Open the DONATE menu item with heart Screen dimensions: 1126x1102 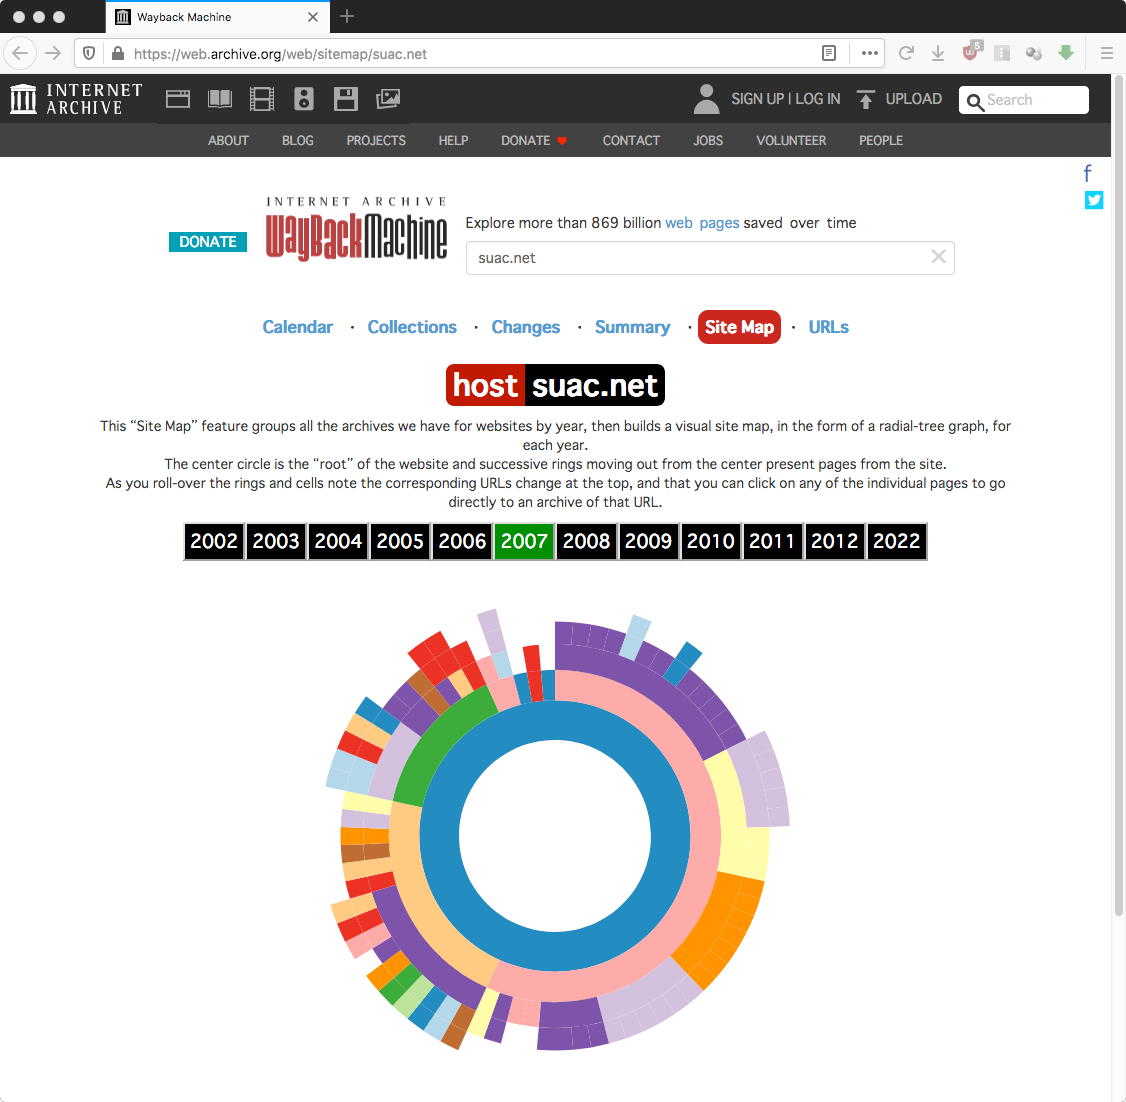(x=534, y=141)
